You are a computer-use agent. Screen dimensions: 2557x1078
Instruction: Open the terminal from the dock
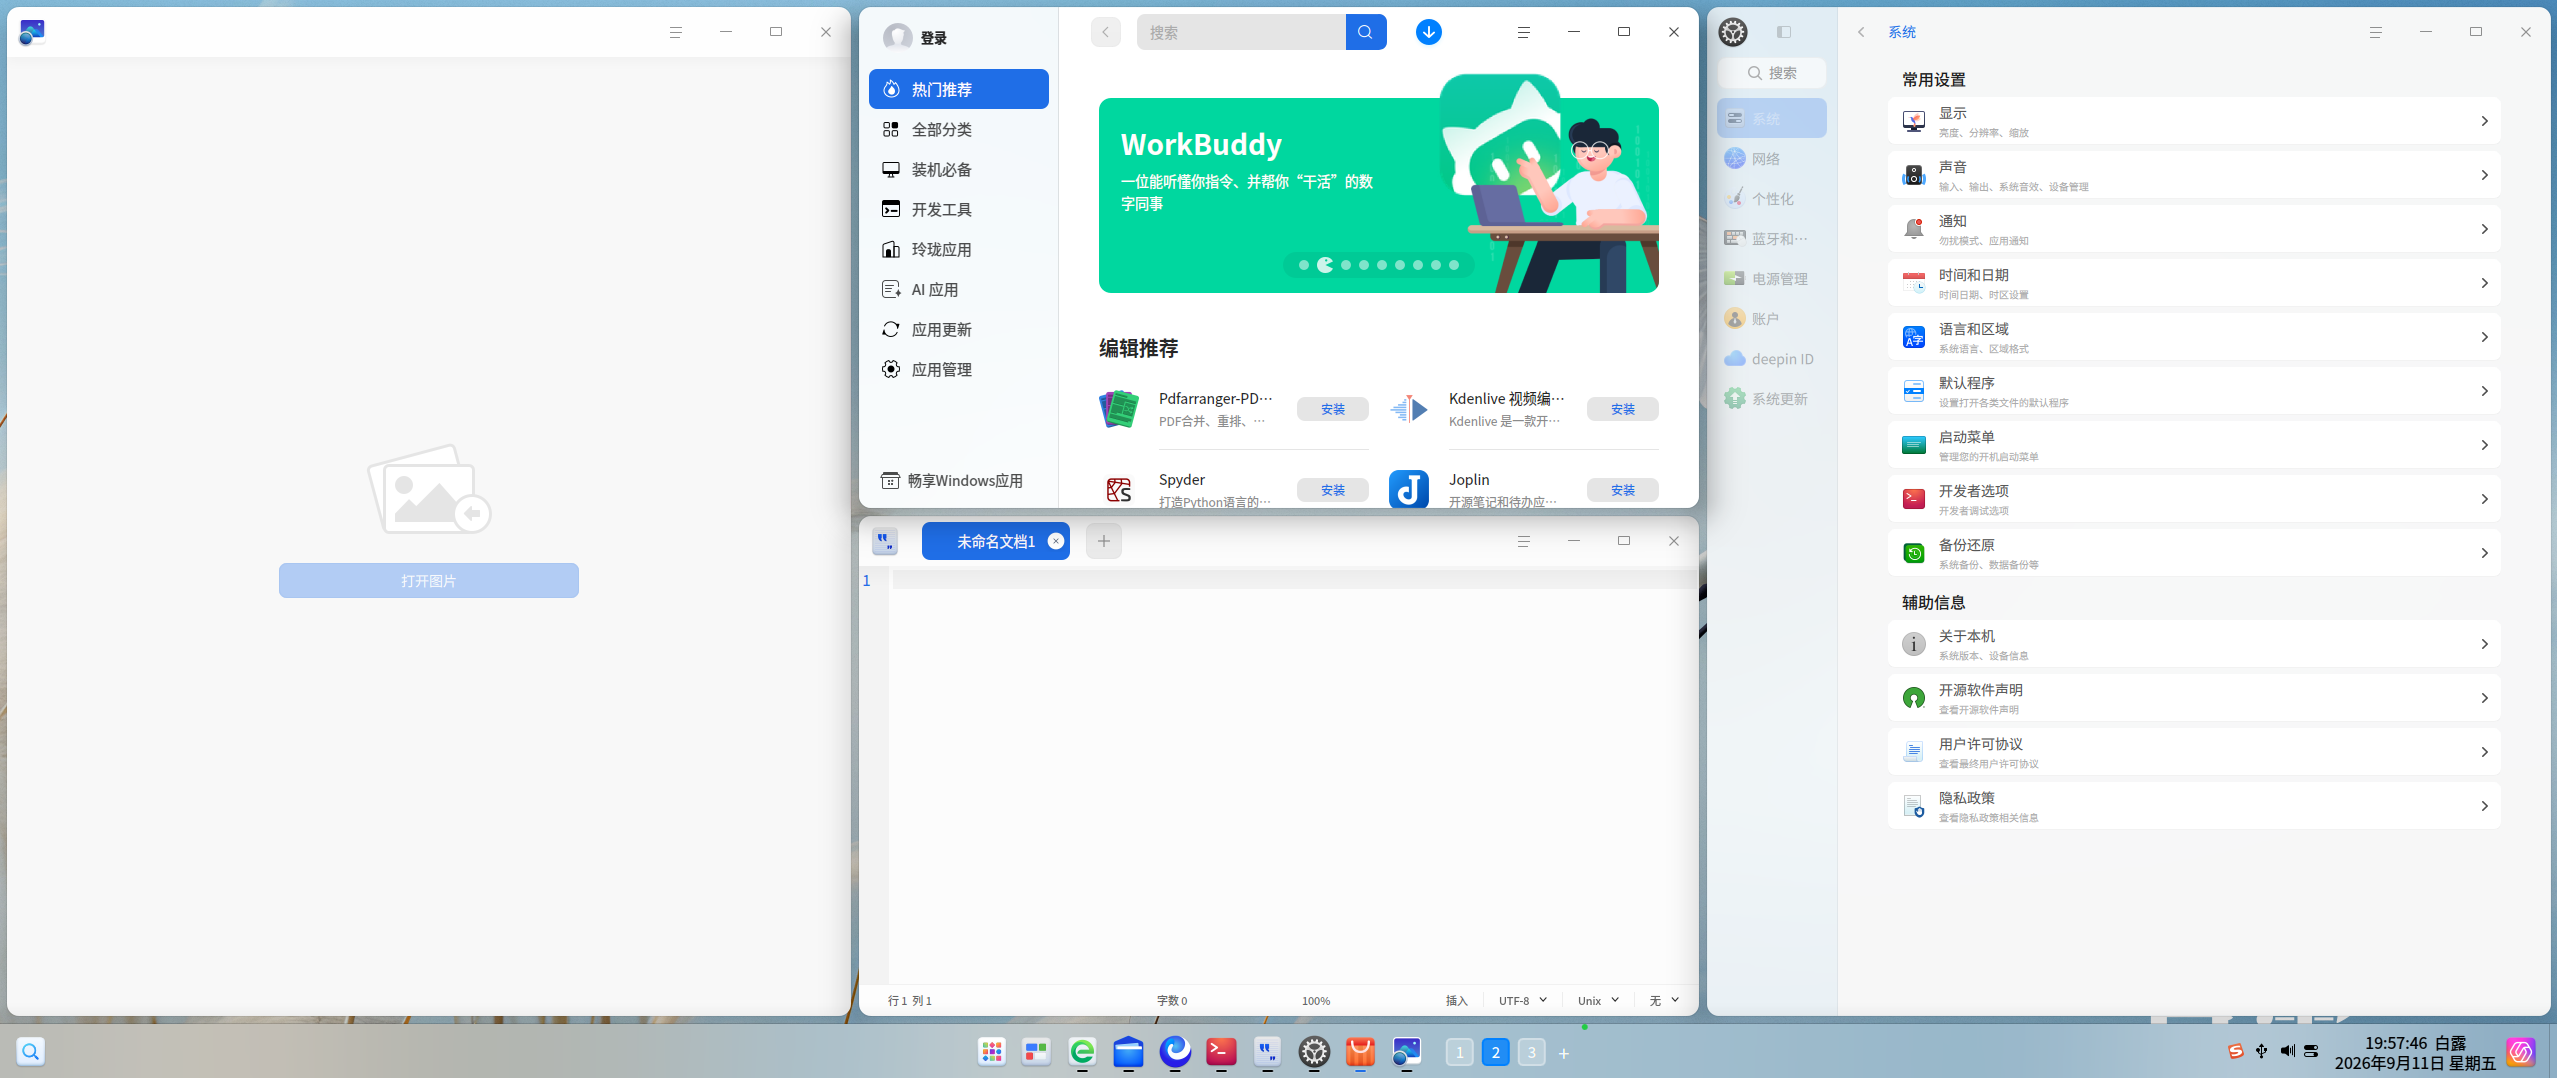(x=1220, y=1051)
